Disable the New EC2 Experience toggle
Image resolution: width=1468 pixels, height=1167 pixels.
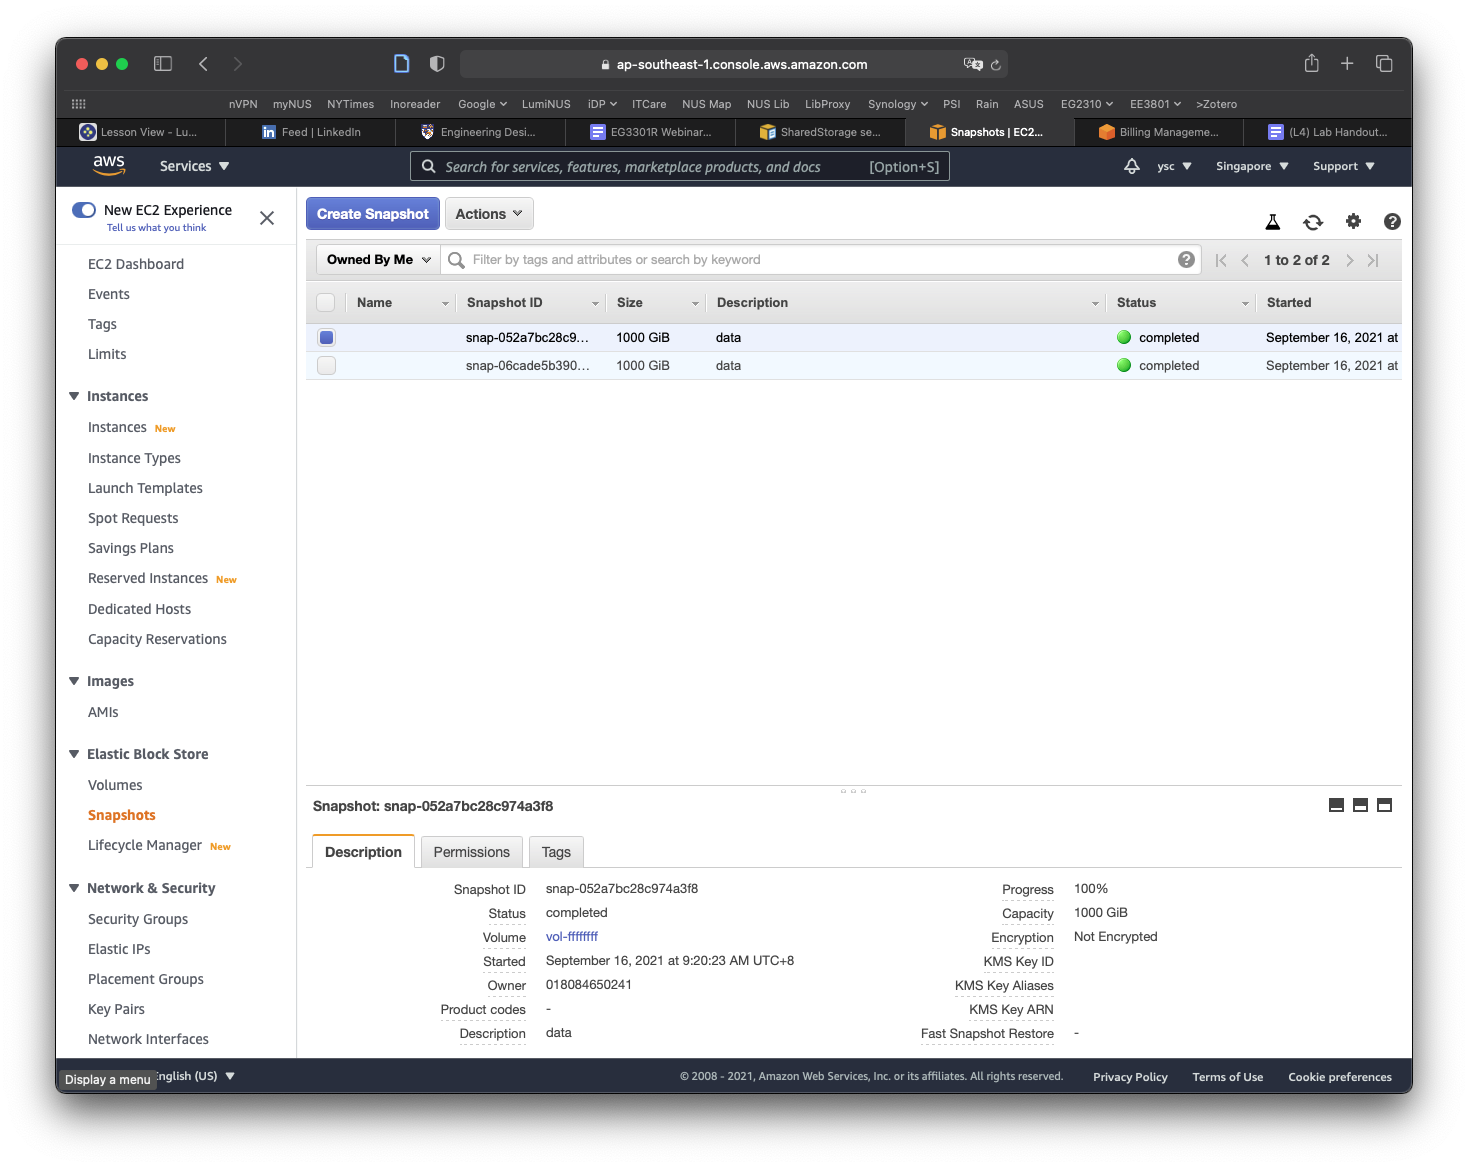(84, 210)
